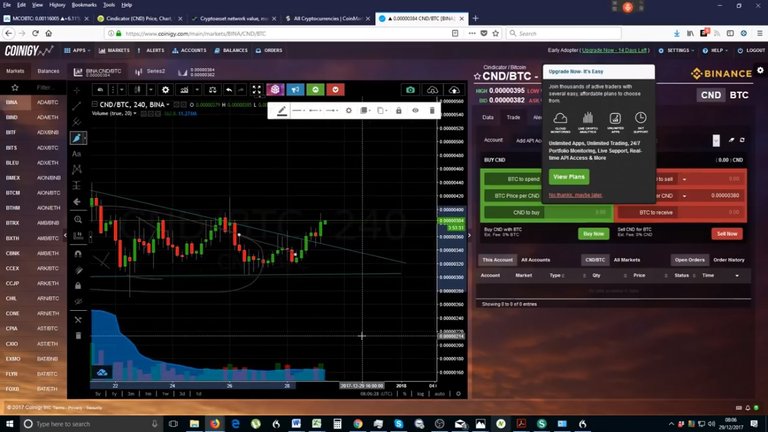Expand CND/BTC, 240, BINA legend dropdown

168,104
